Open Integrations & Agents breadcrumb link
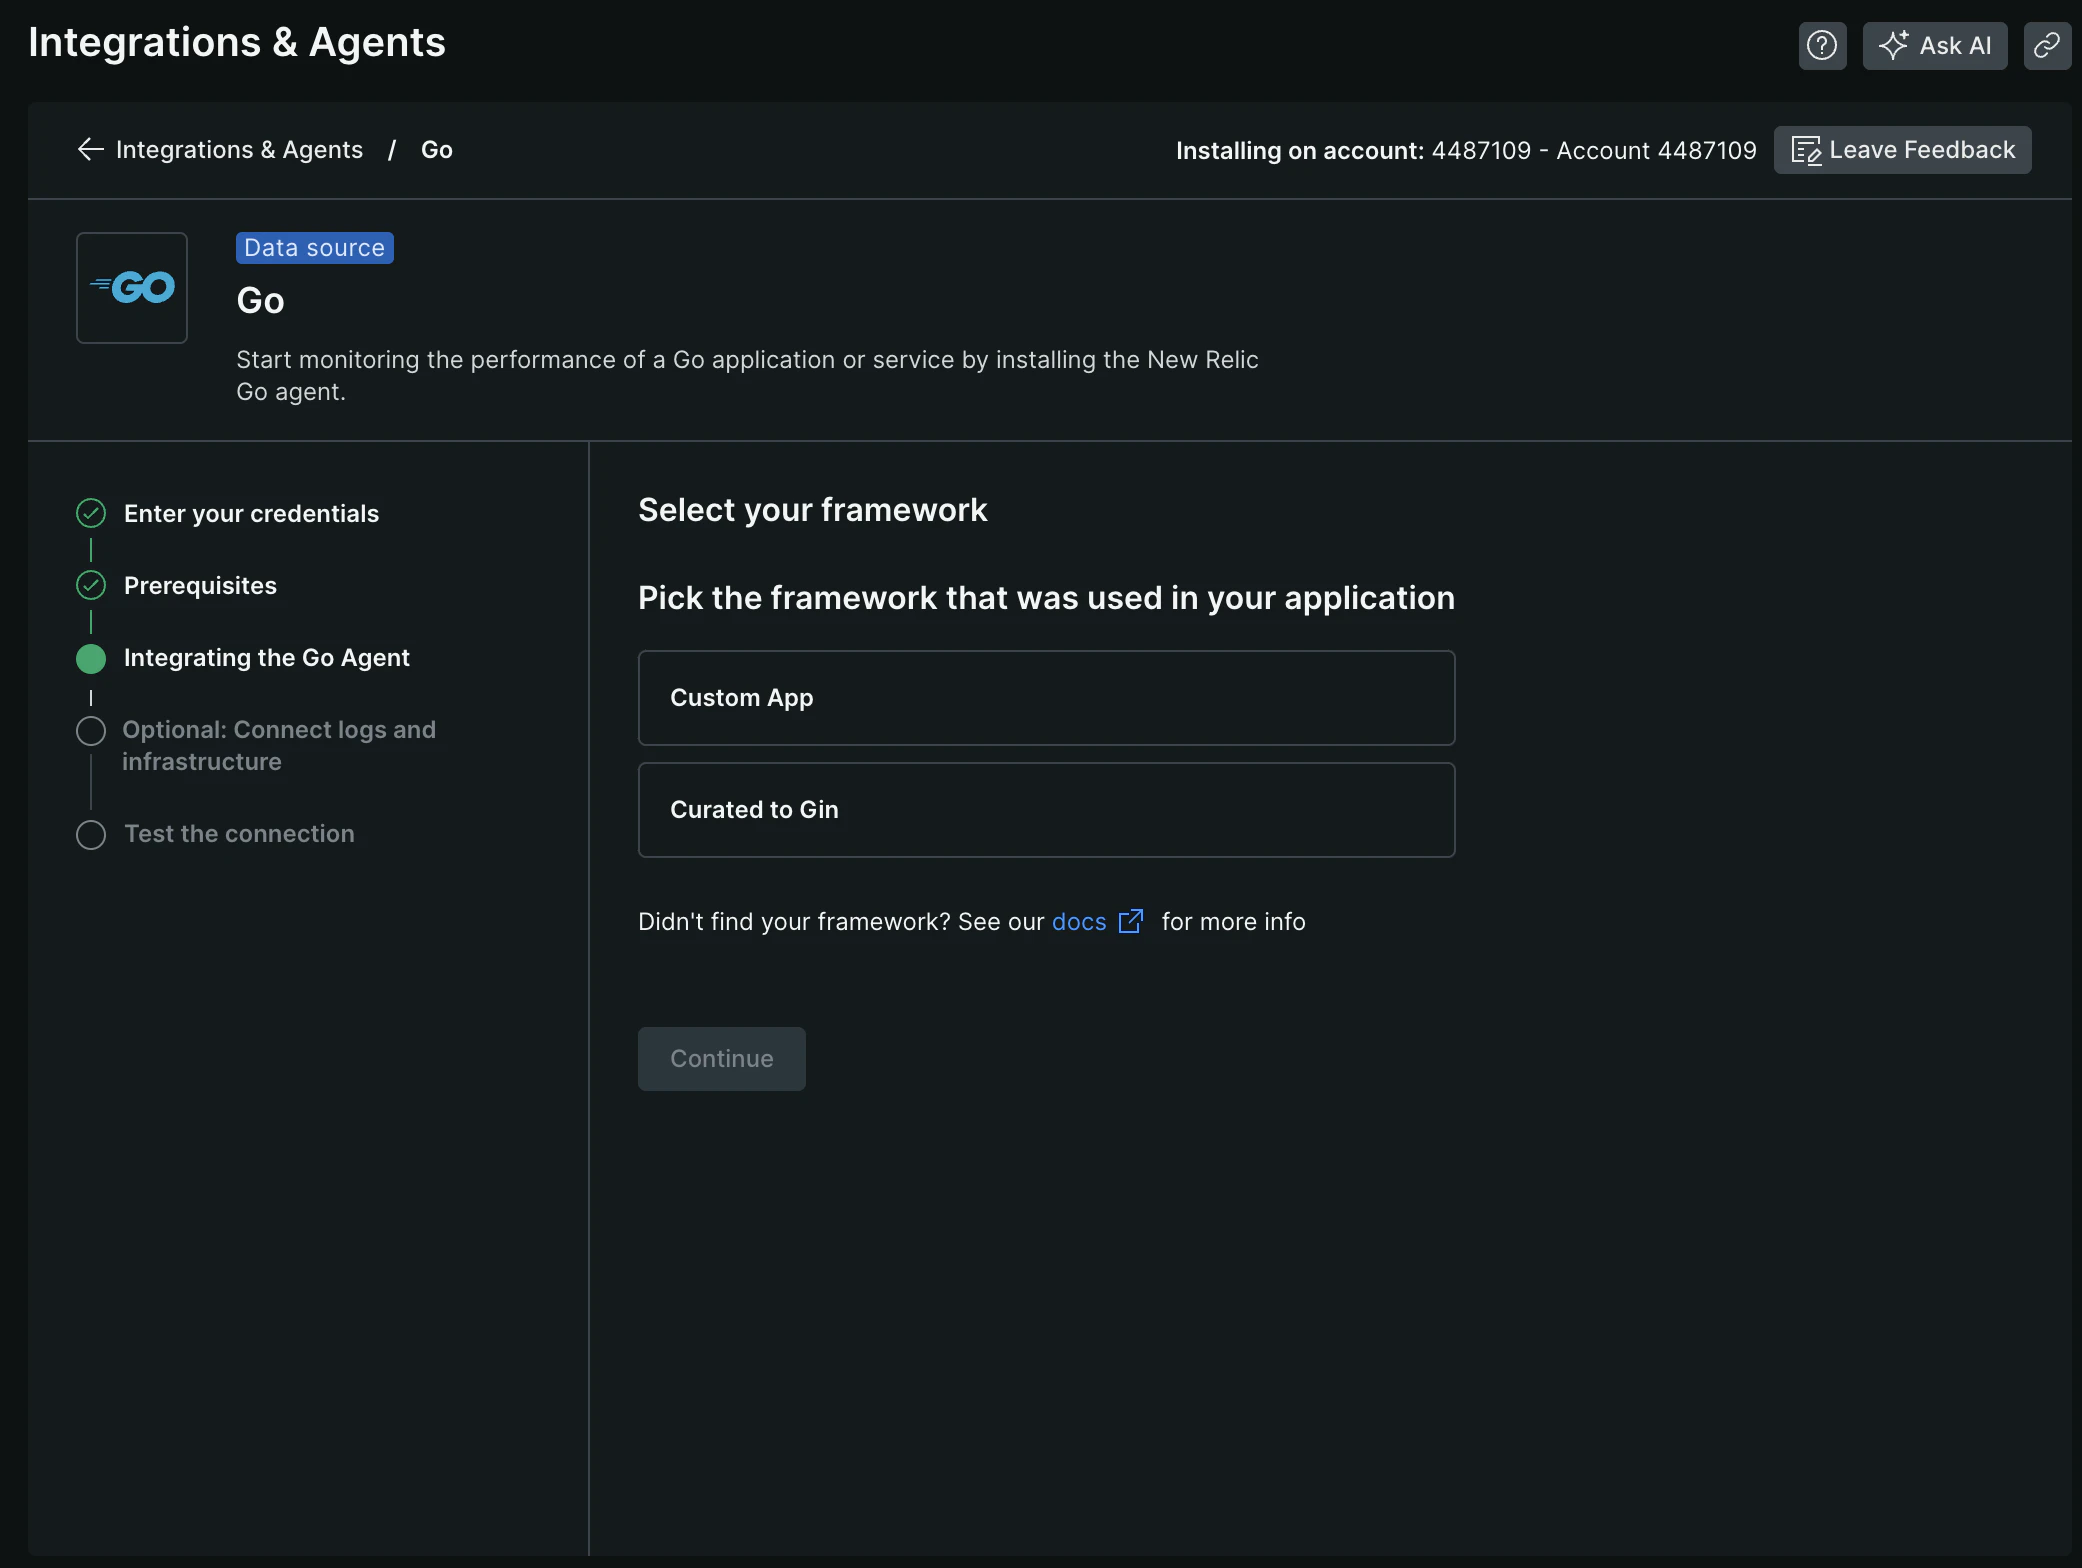The width and height of the screenshot is (2082, 1568). click(239, 150)
